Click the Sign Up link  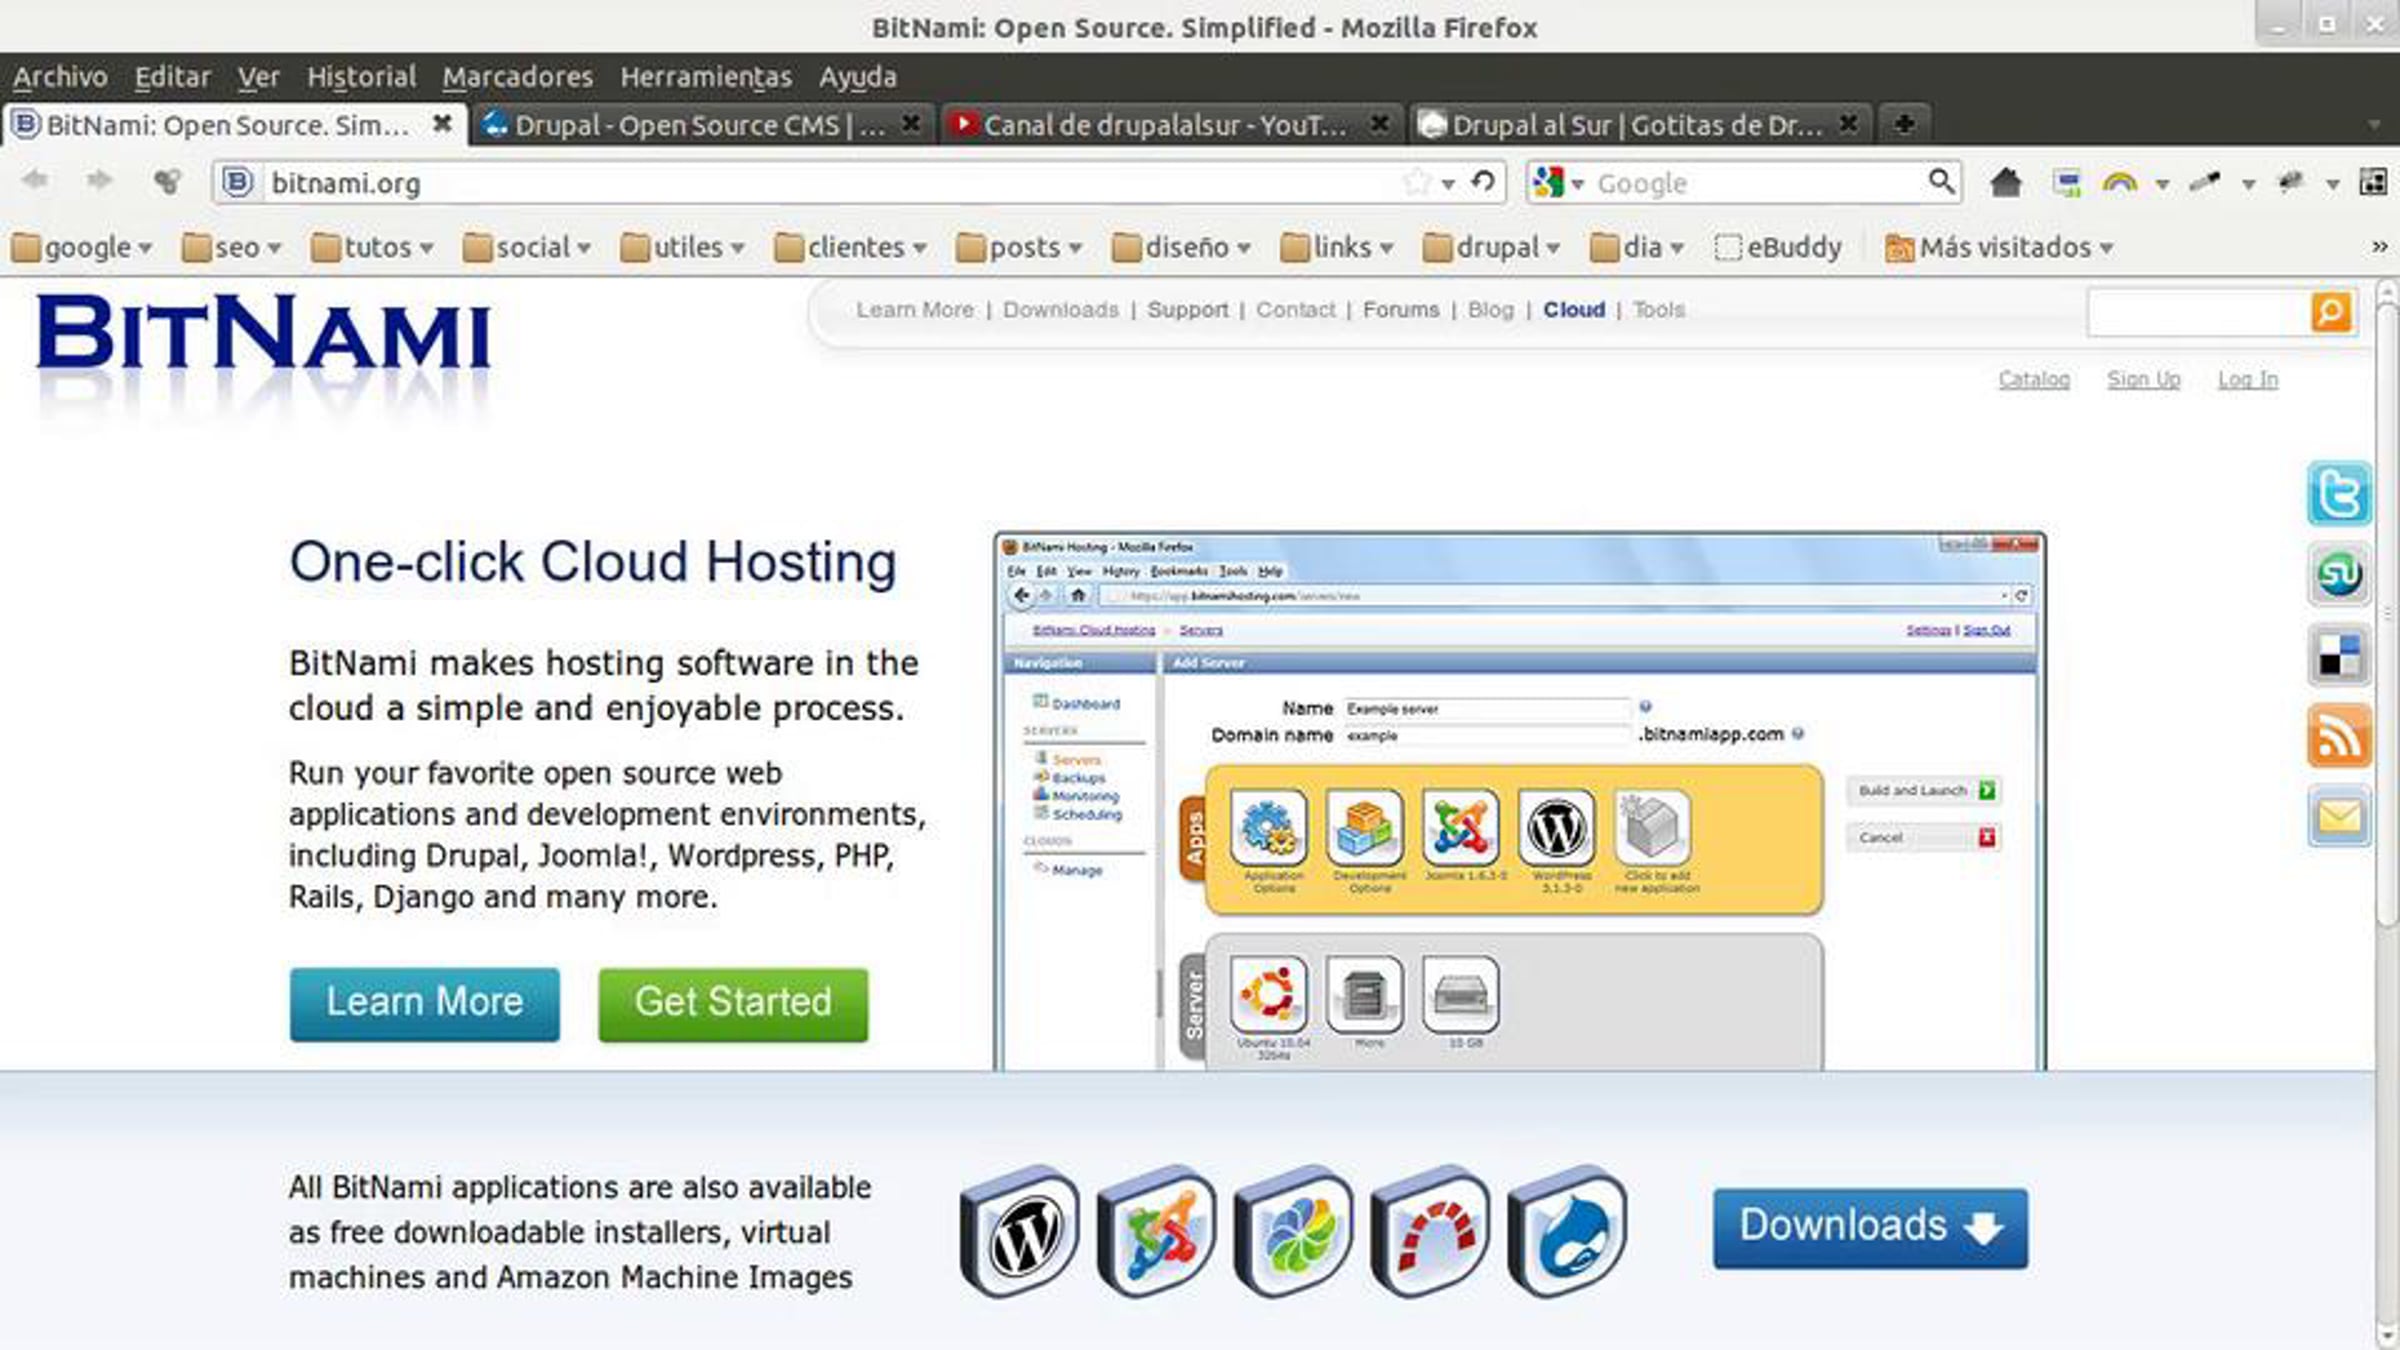tap(2143, 379)
